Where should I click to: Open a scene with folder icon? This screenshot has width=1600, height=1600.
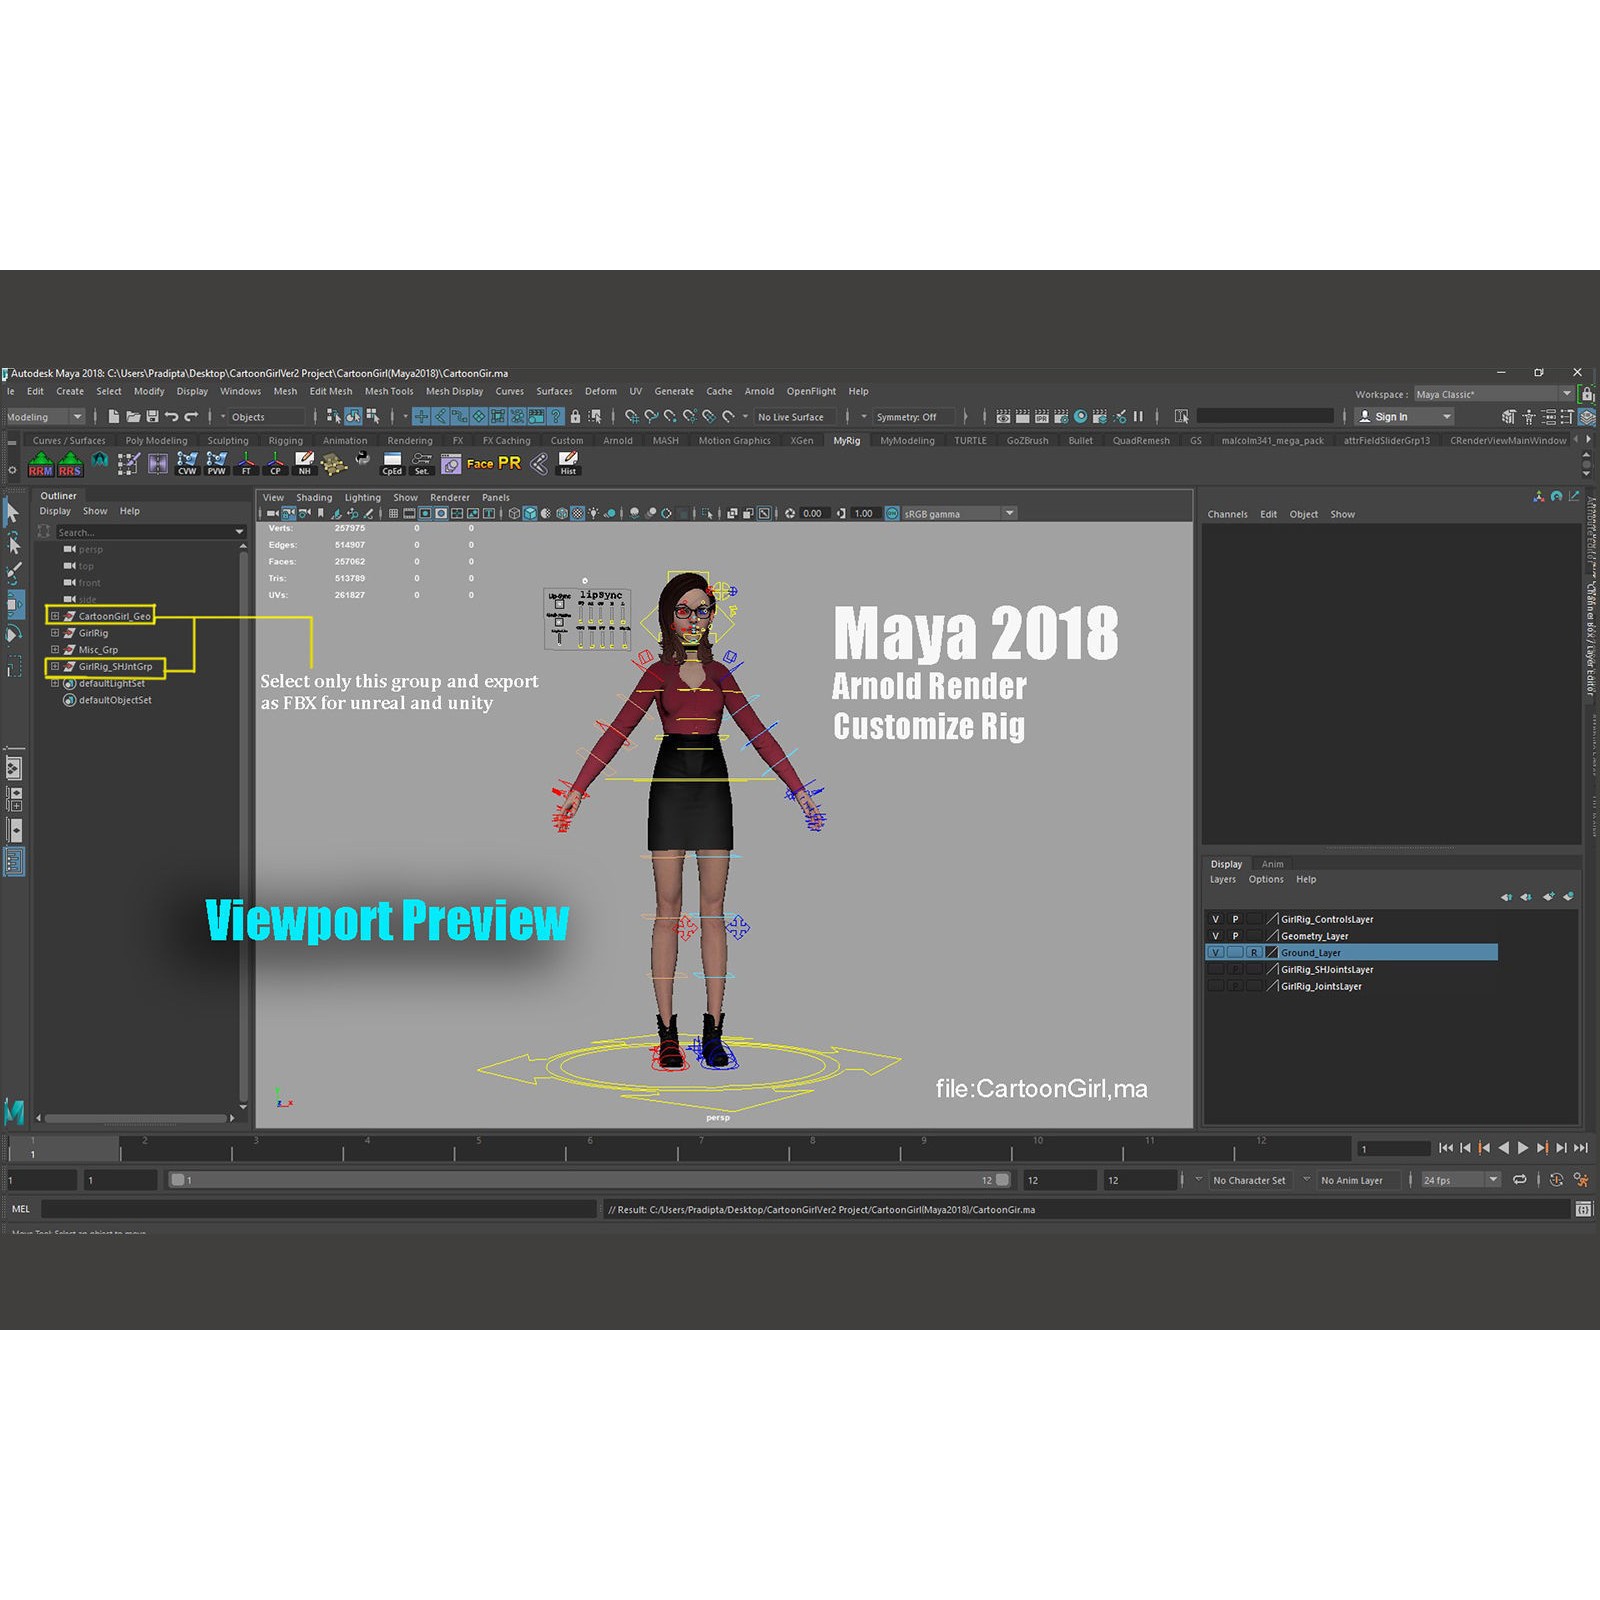[x=133, y=417]
